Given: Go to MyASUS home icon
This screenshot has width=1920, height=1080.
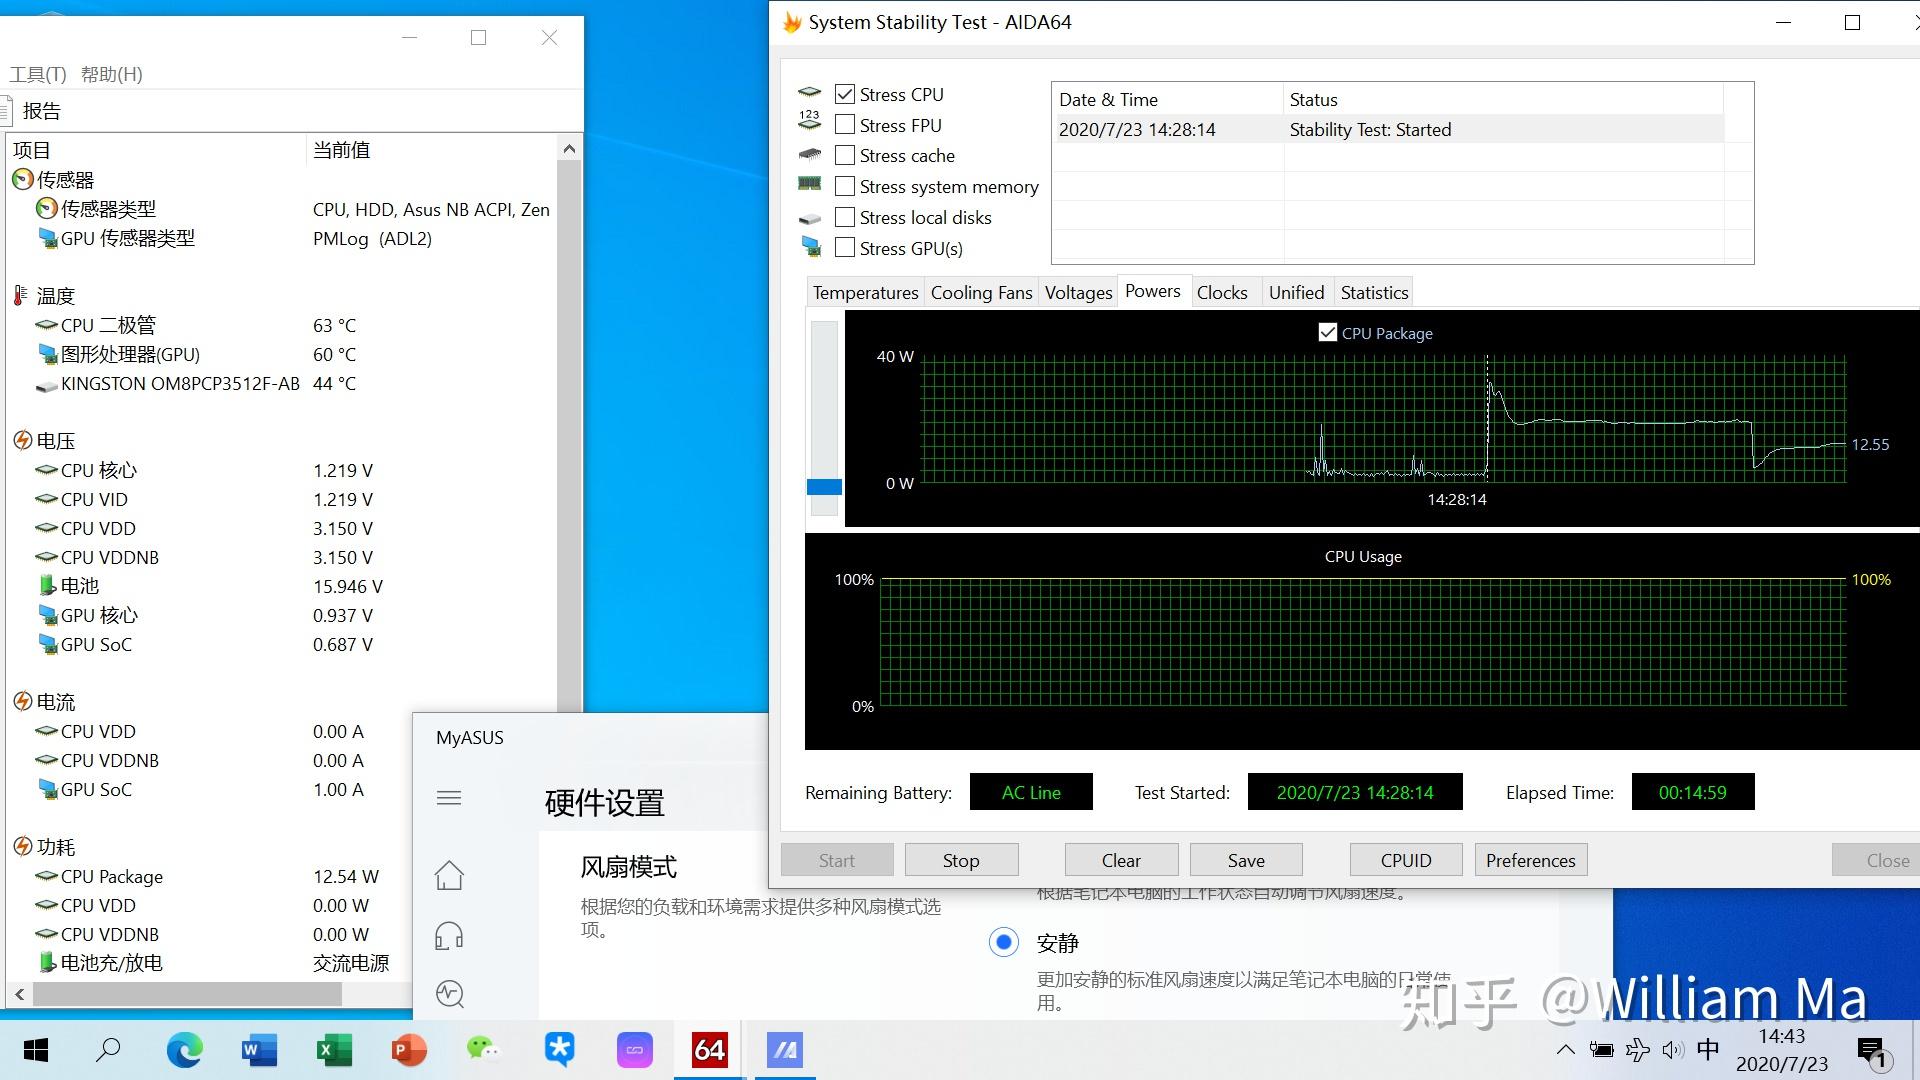Looking at the screenshot, I should (x=449, y=875).
